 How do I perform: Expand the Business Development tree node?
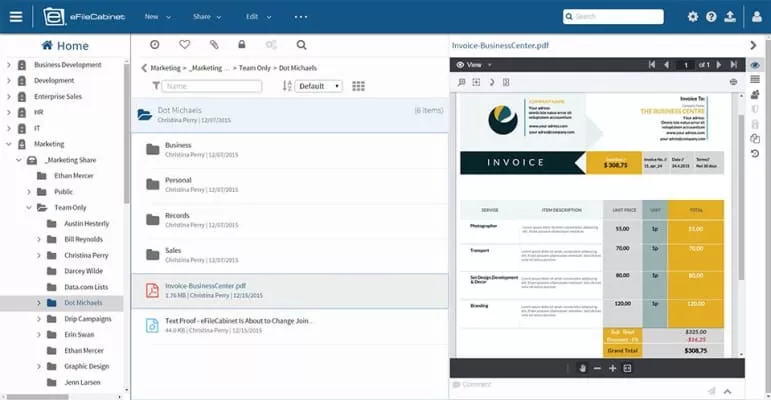click(x=9, y=65)
